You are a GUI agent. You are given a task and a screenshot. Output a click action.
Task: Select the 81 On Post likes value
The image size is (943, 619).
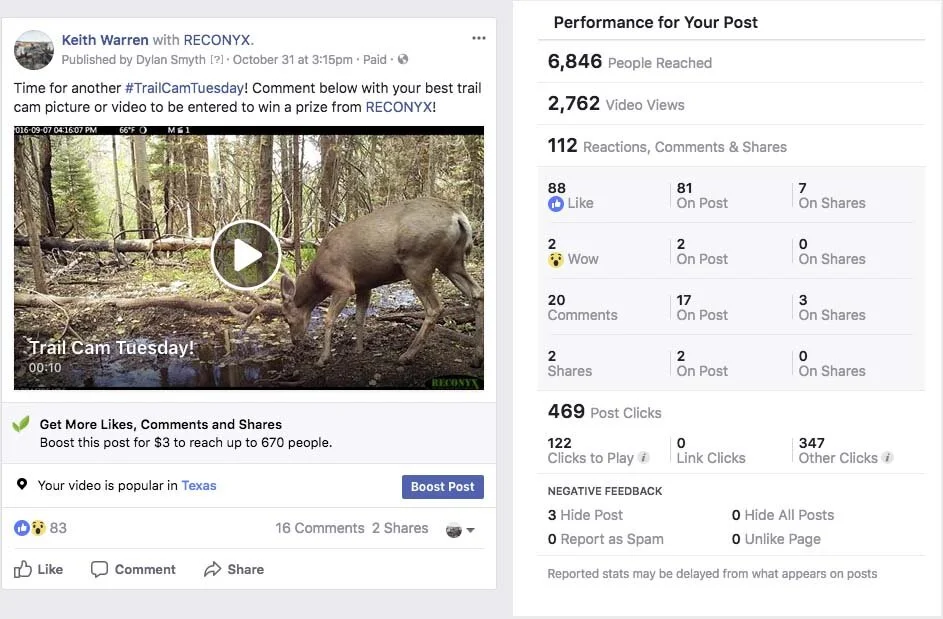pos(702,196)
